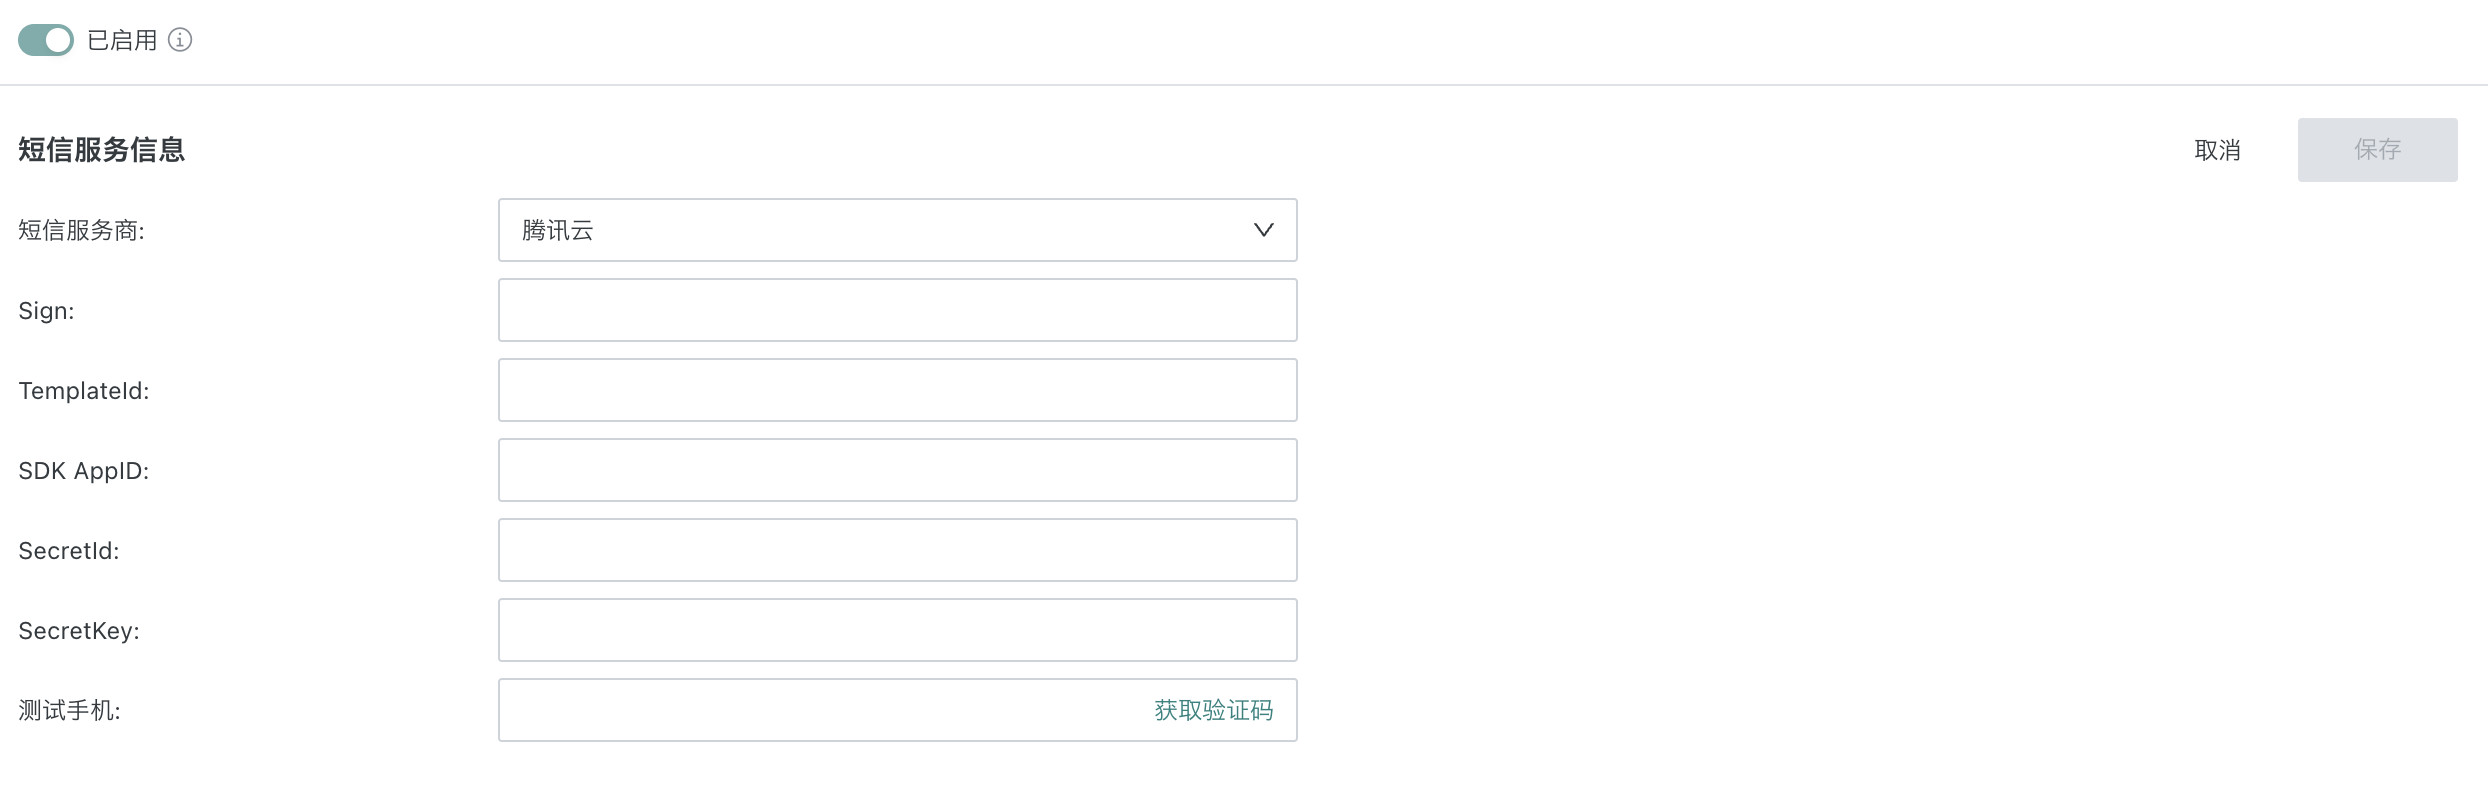Click the 获取验证码 link
This screenshot has width=2488, height=790.
click(x=1213, y=710)
